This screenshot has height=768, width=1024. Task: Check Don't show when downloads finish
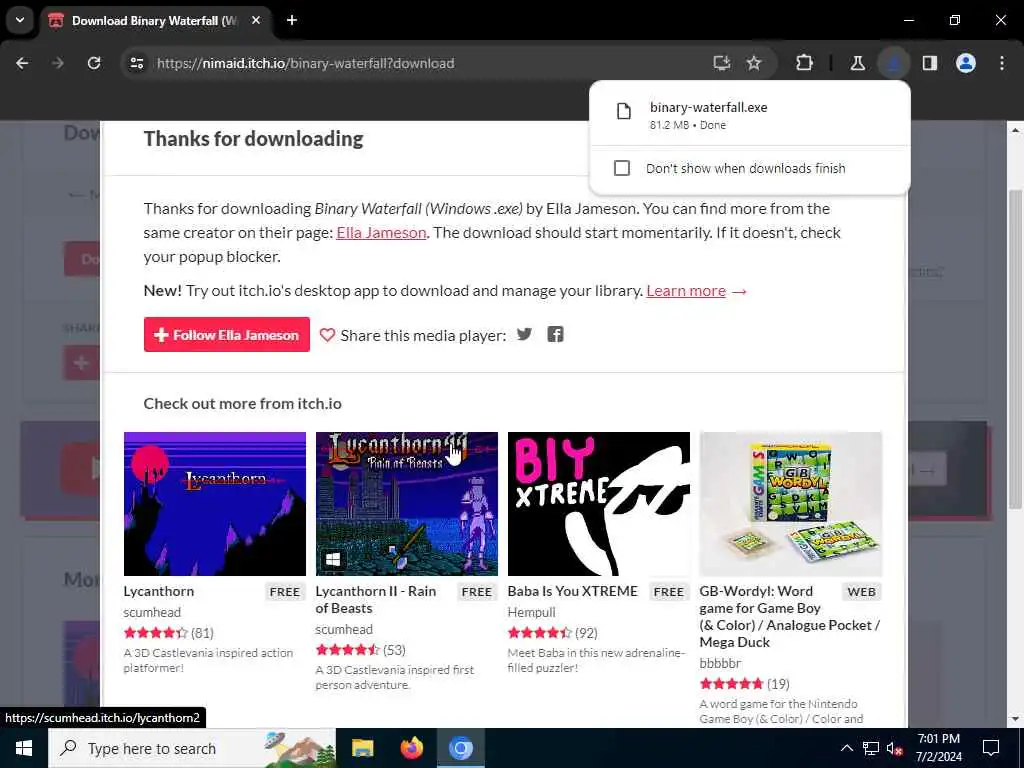point(622,168)
